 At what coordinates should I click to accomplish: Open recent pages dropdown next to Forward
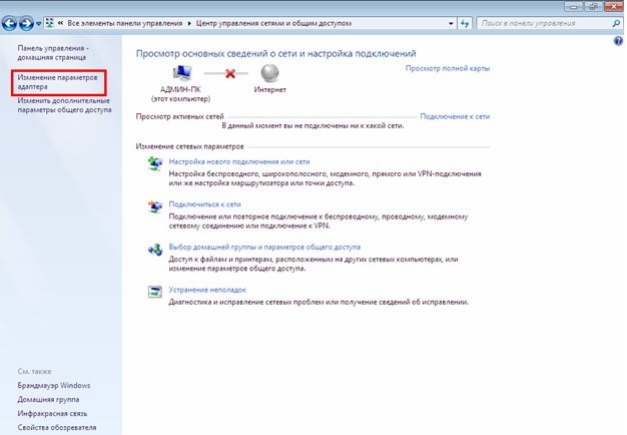[x=38, y=24]
